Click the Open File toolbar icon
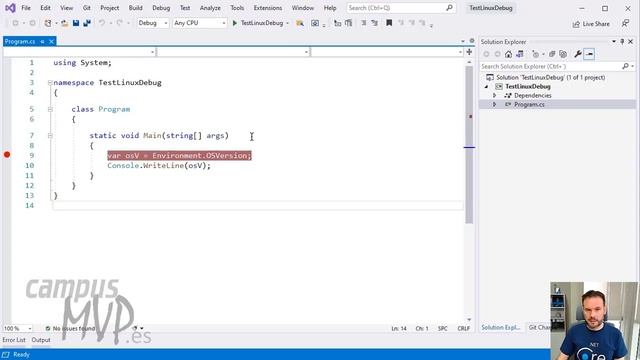Image resolution: width=640 pixels, height=360 pixels. tap(65, 23)
